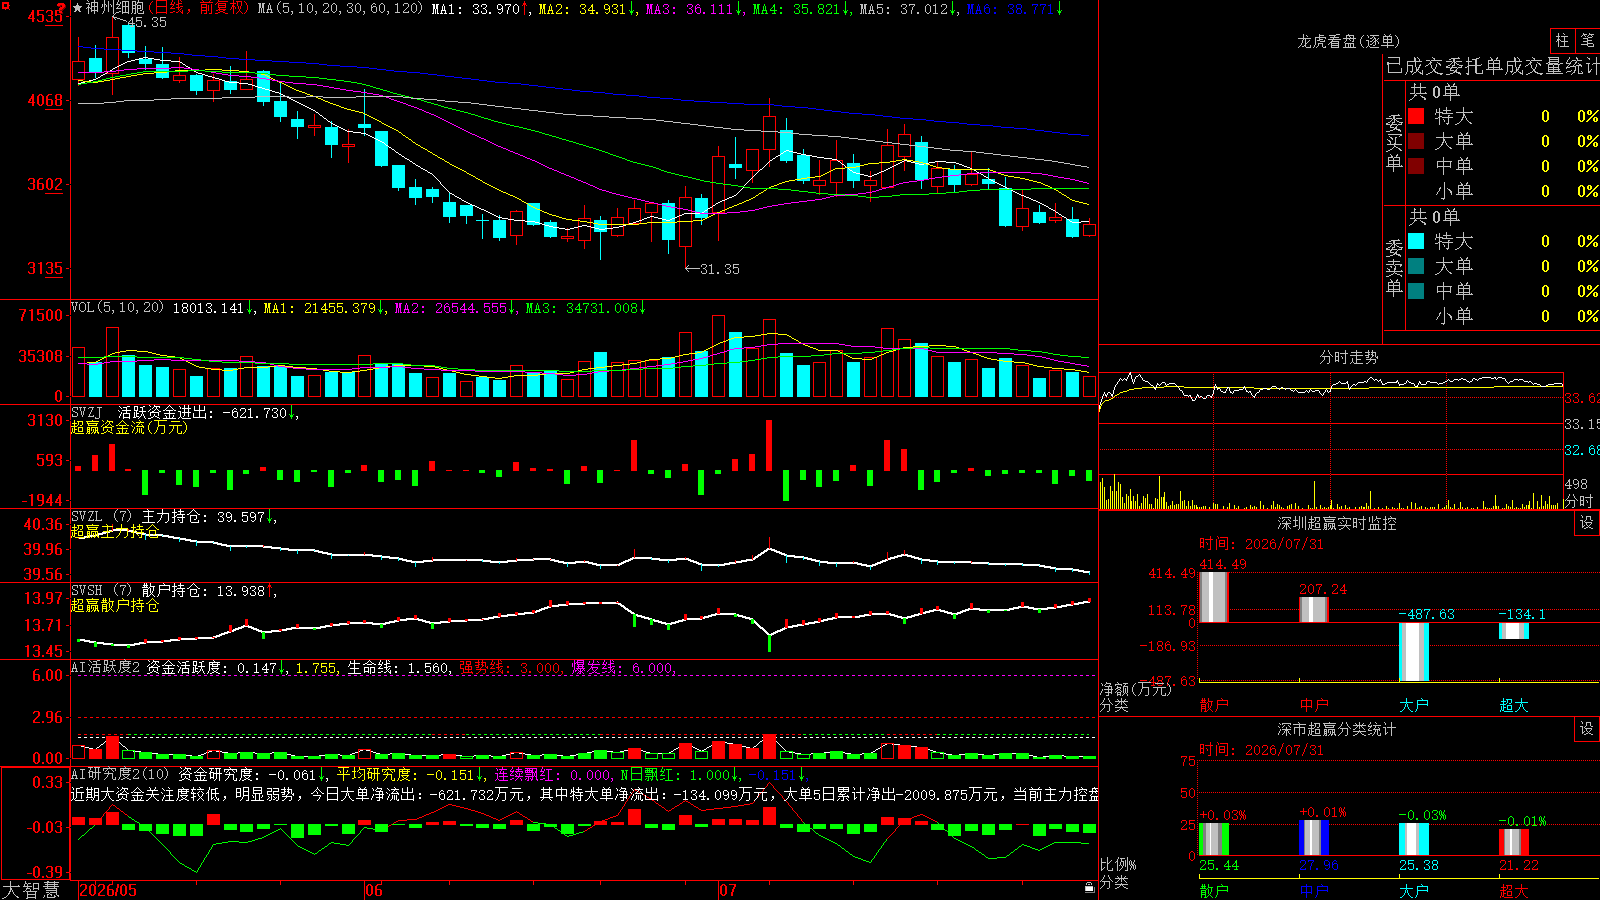Click the AI活跃度2 indicator name
Viewport: 1600px width, 900px height.
click(106, 667)
